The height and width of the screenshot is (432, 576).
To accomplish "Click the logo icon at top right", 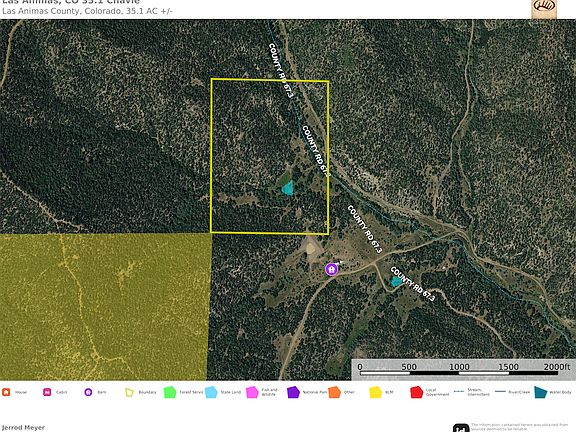I will pyautogui.click(x=544, y=8).
